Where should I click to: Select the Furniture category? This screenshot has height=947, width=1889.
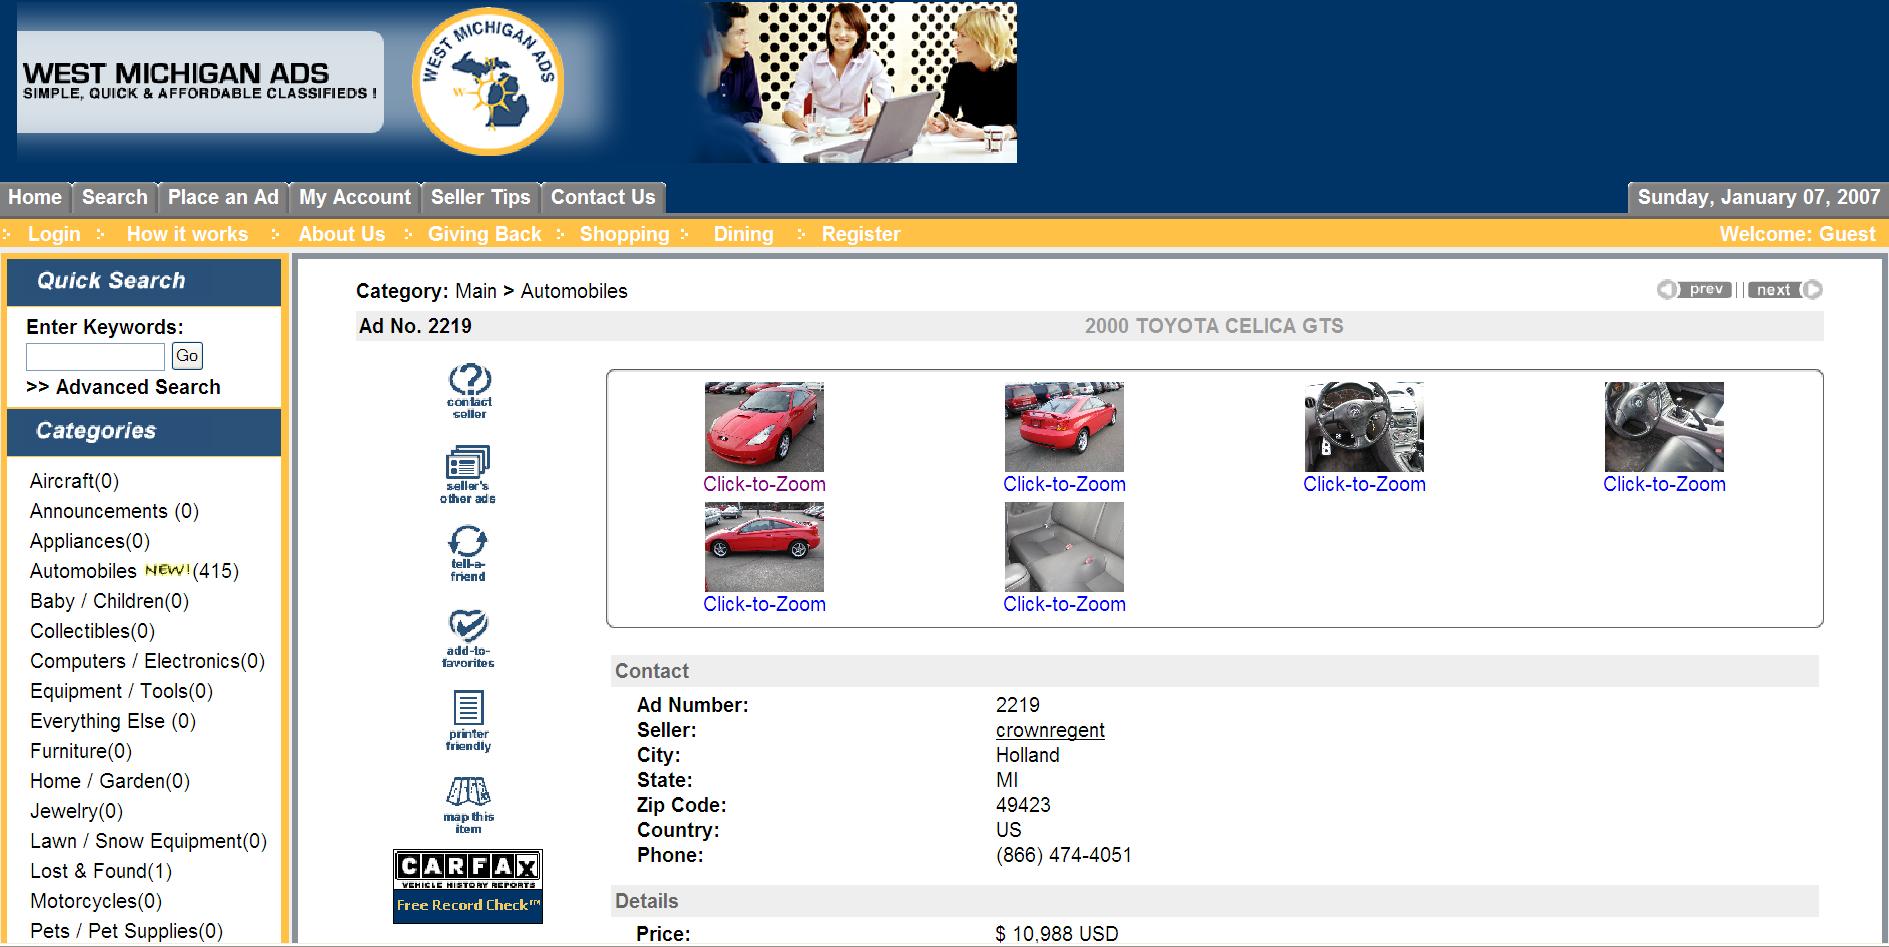(81, 751)
